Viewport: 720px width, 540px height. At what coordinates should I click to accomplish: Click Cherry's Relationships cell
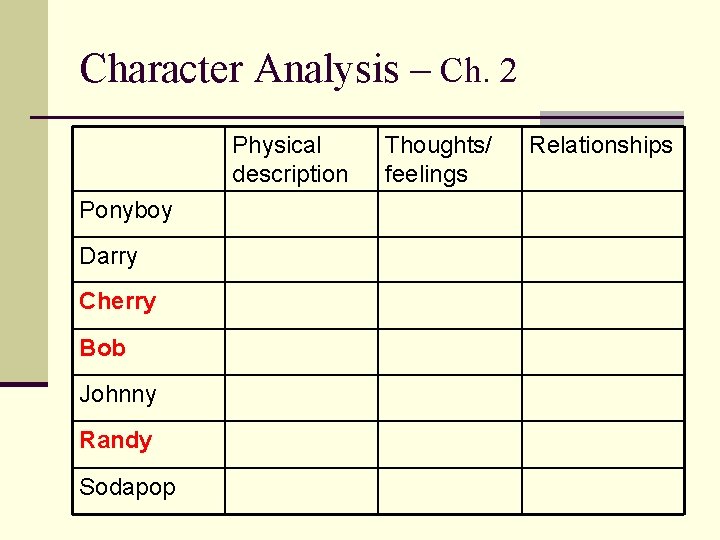tap(603, 305)
